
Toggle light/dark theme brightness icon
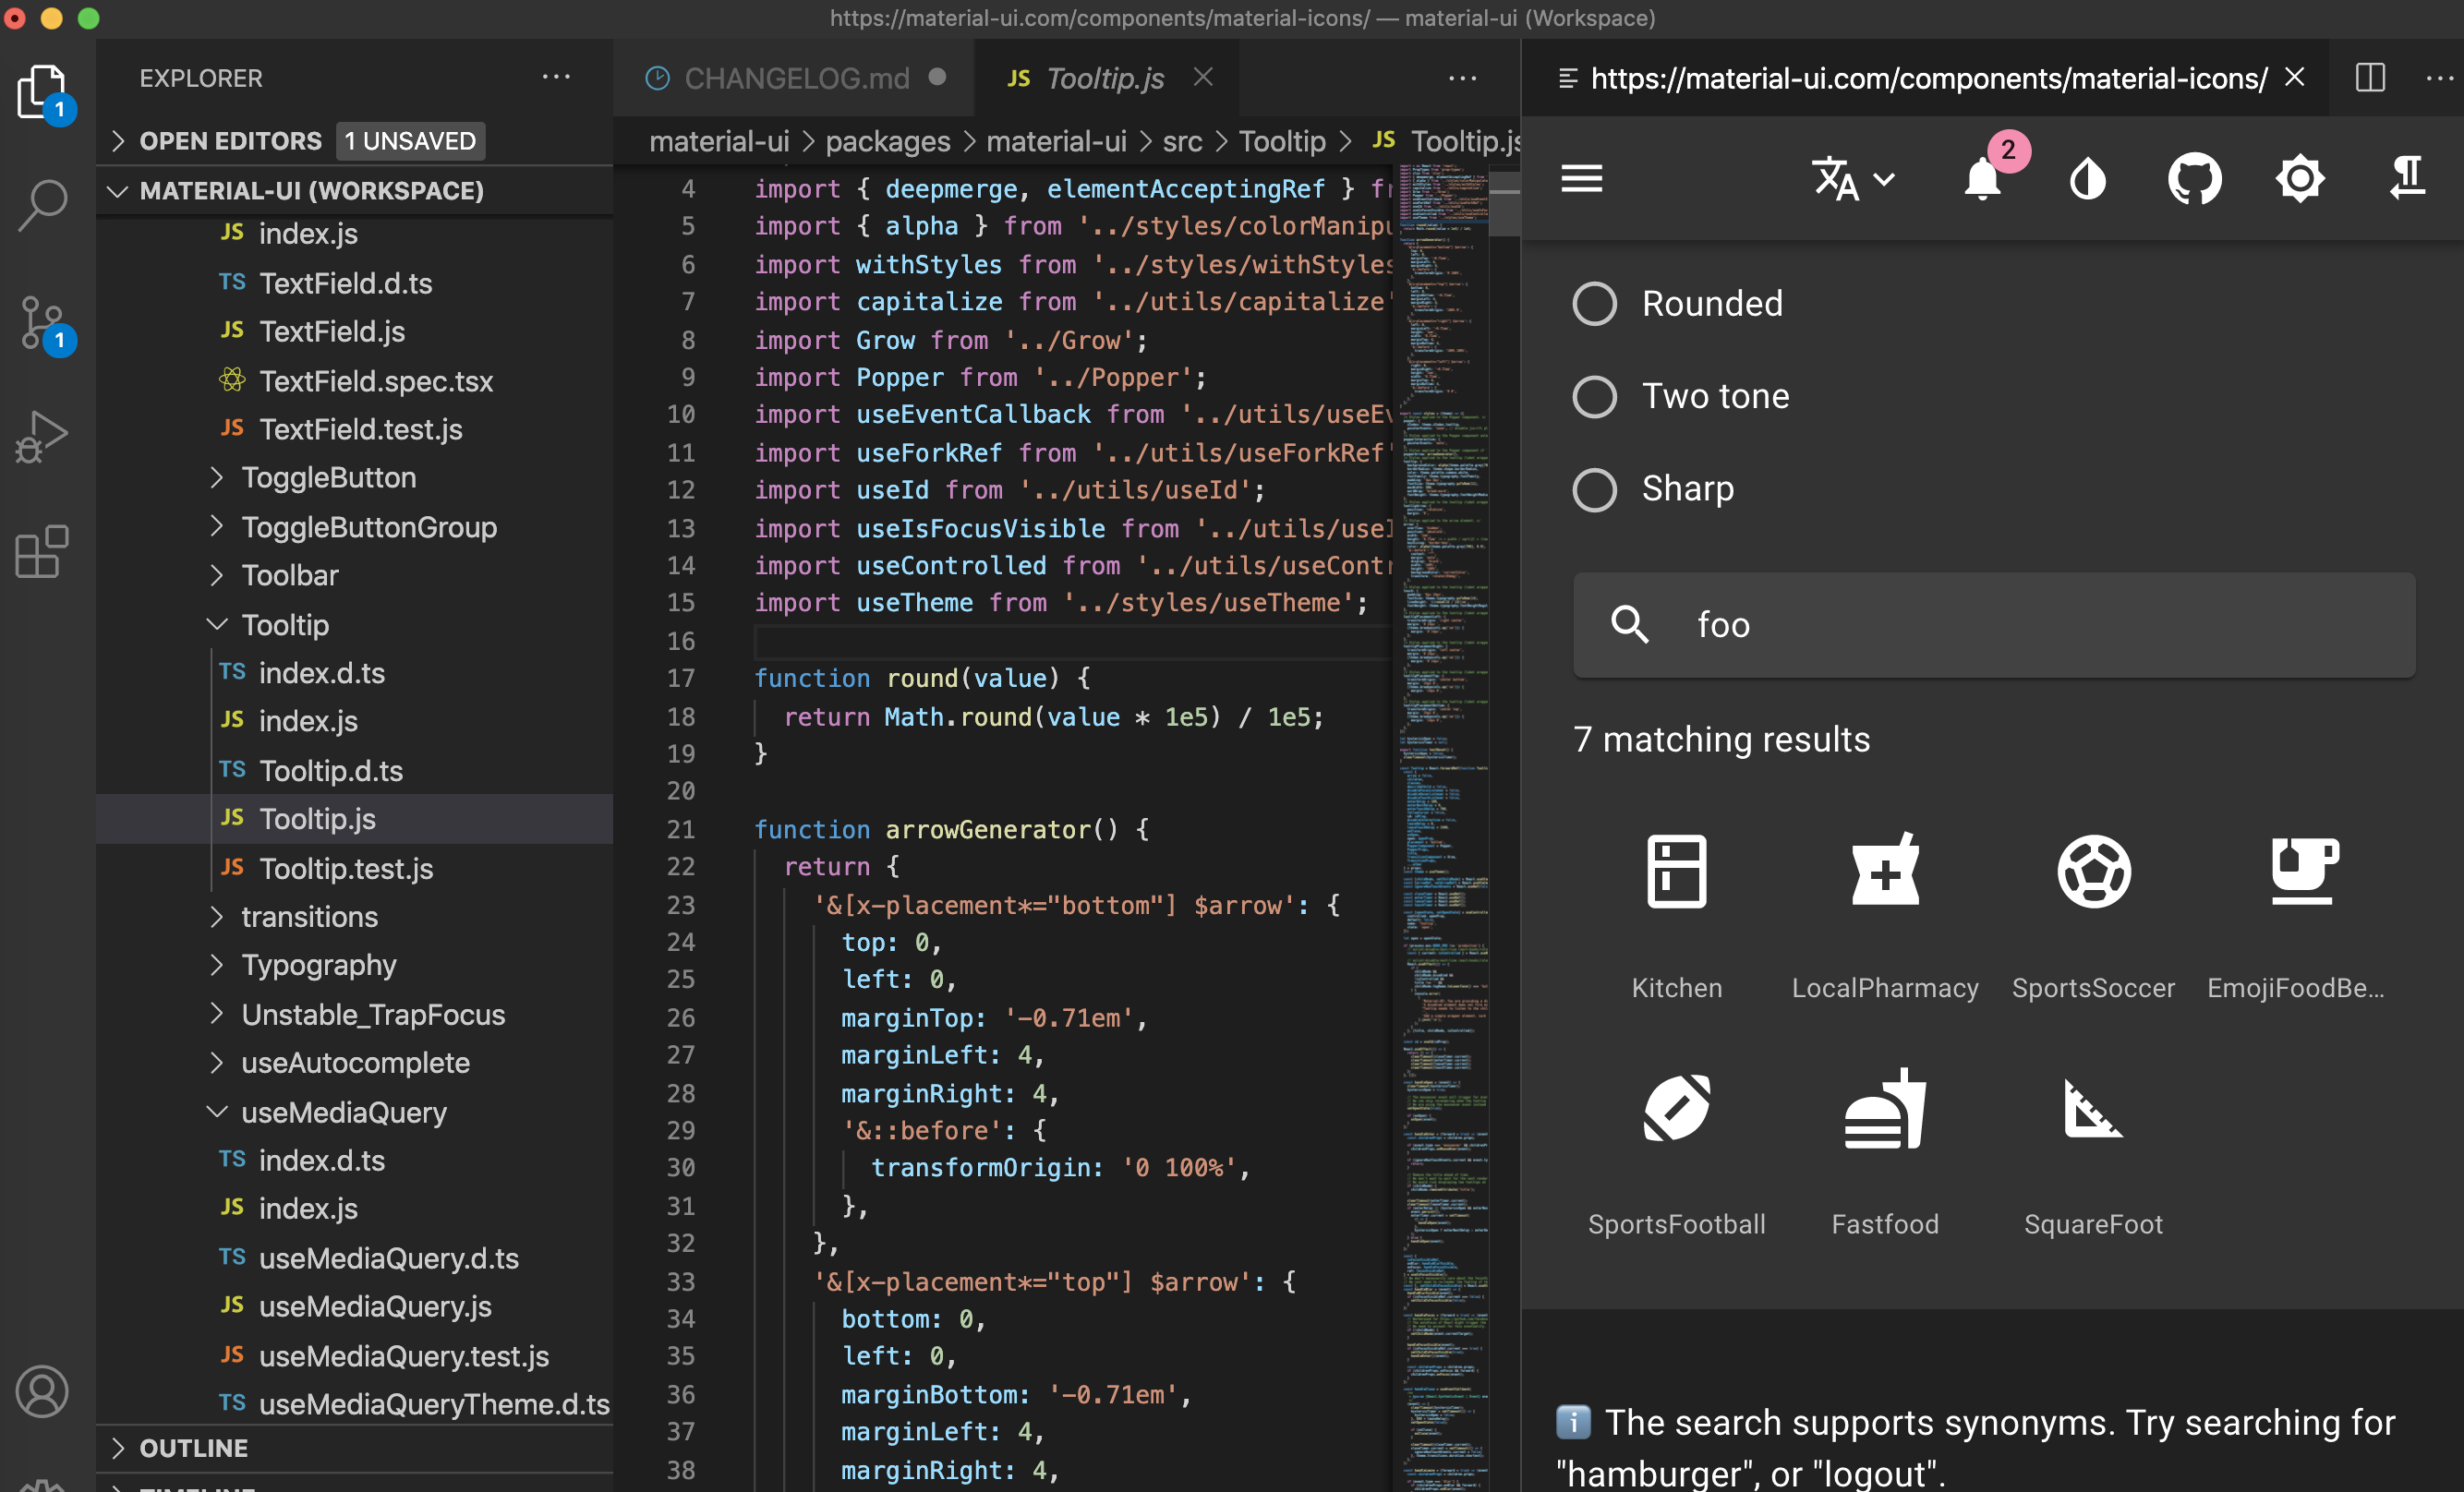coord(2299,179)
